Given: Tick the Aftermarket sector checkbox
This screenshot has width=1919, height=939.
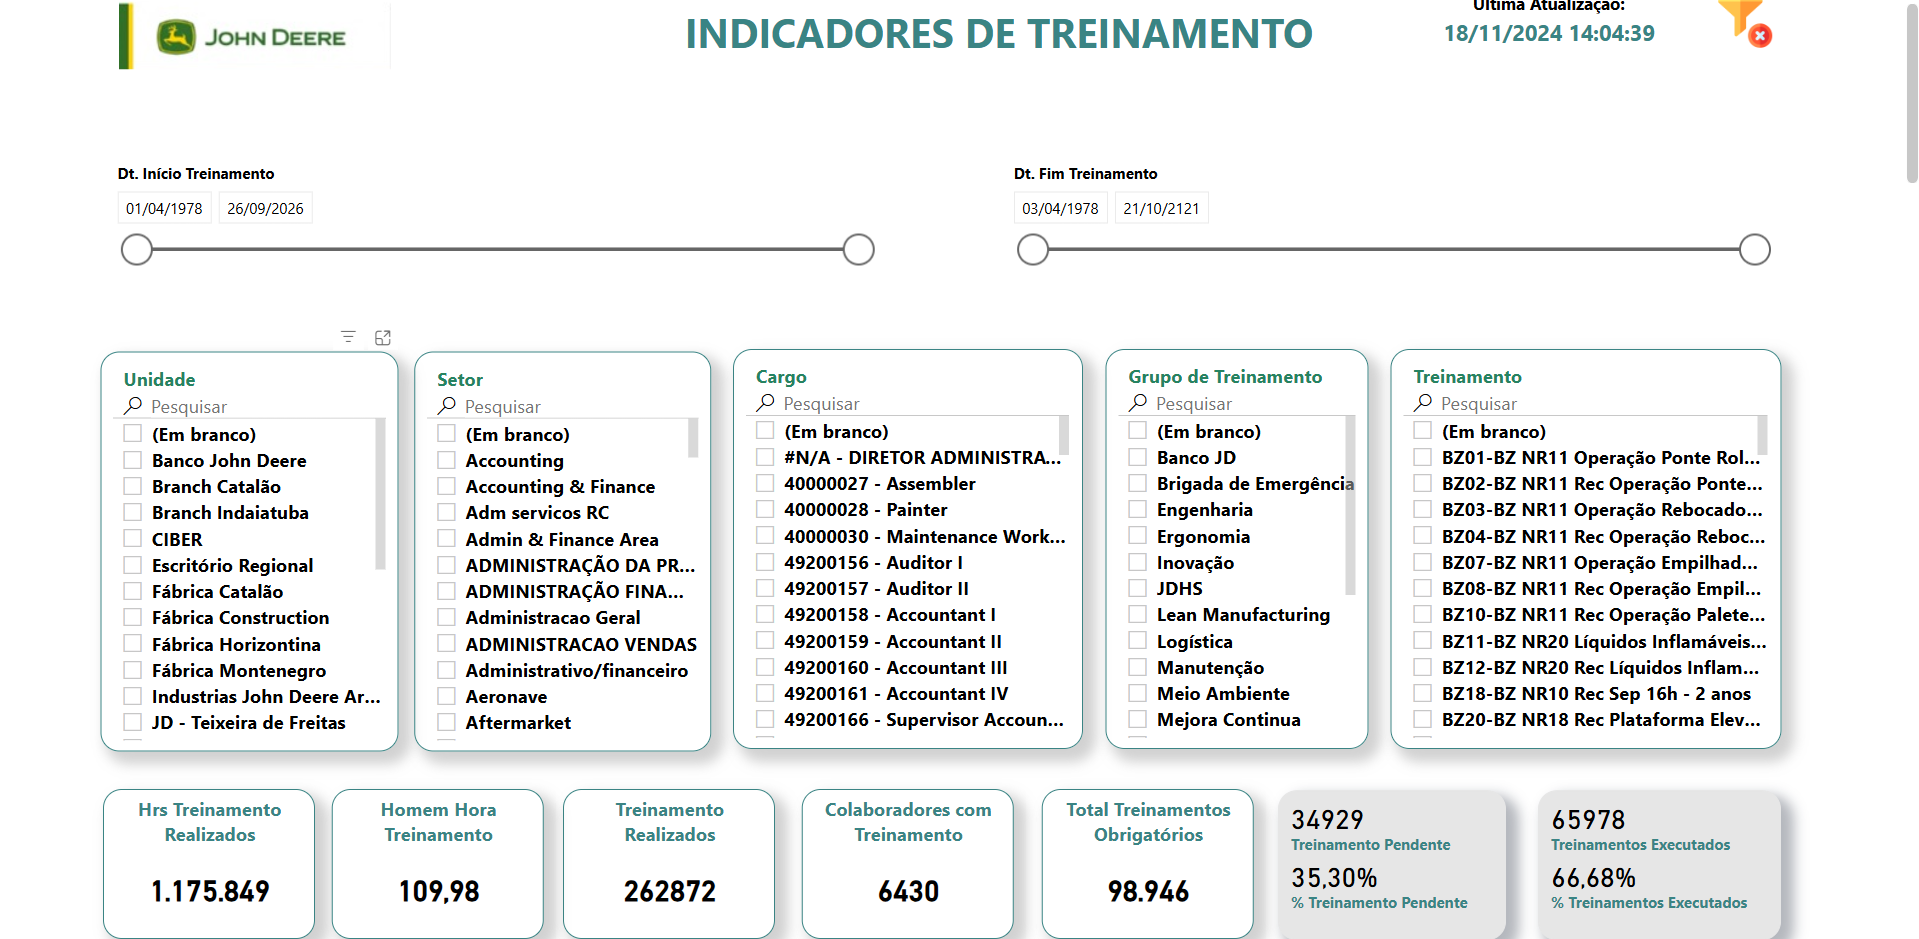Looking at the screenshot, I should (446, 722).
